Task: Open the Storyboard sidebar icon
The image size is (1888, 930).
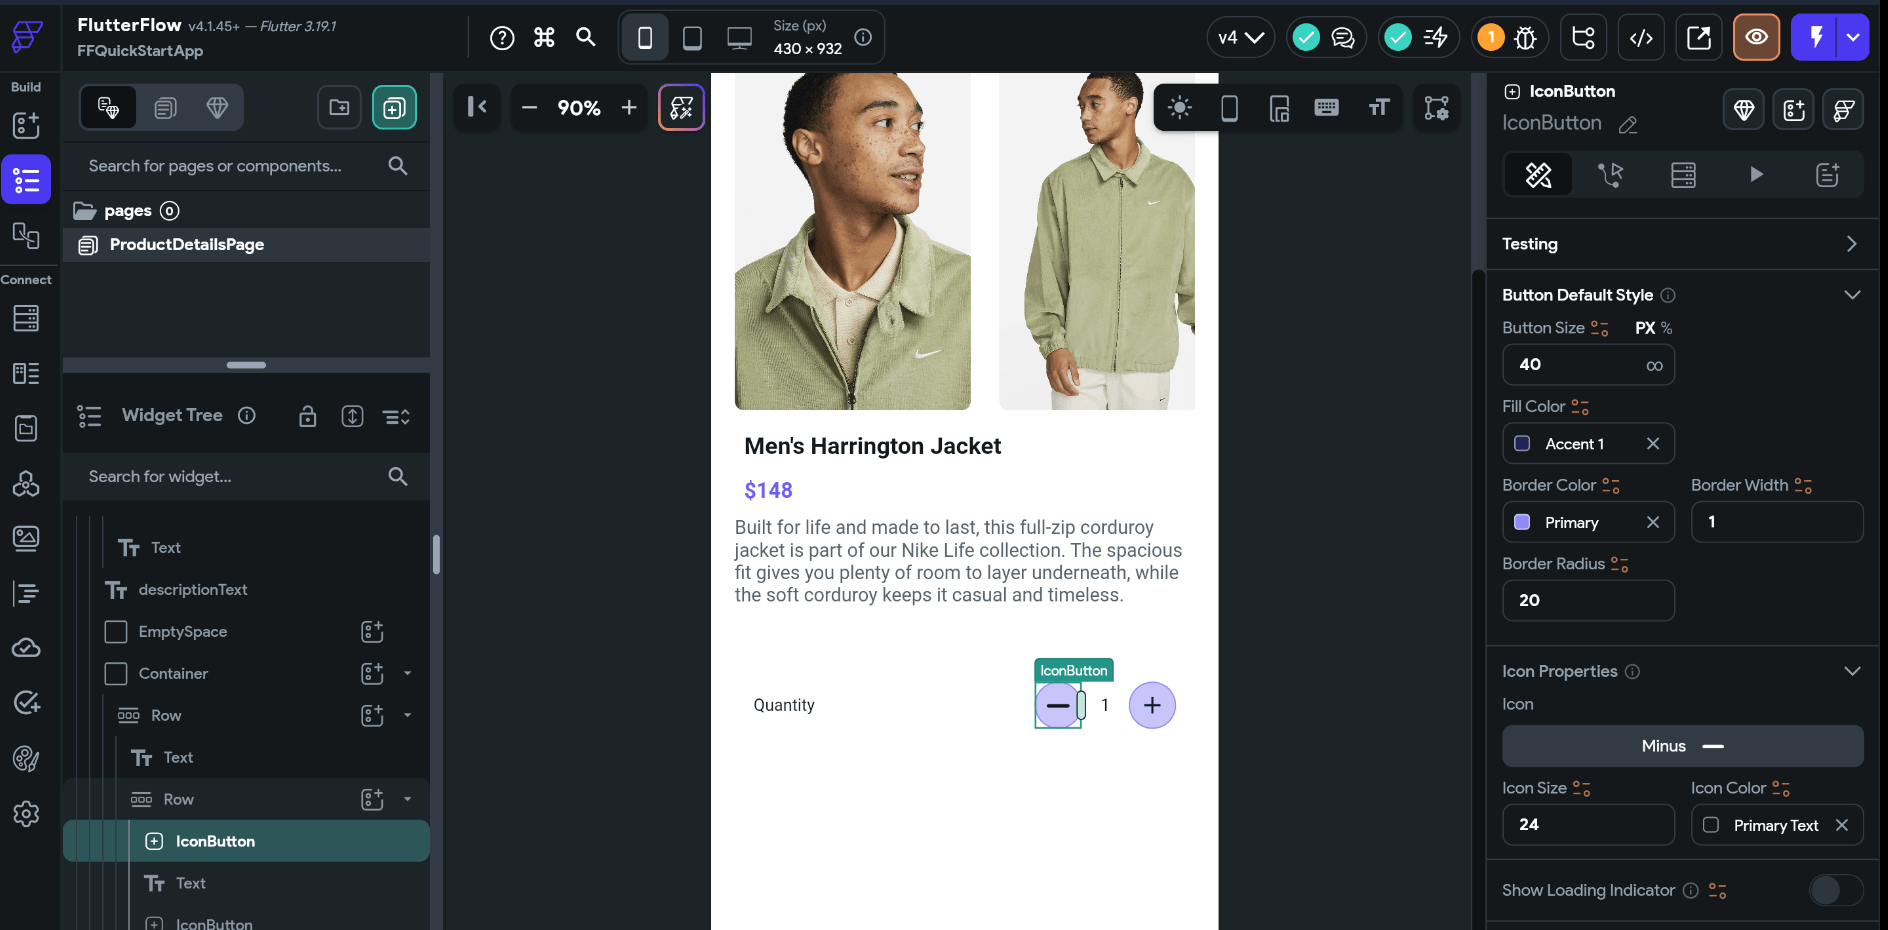Action: point(26,236)
